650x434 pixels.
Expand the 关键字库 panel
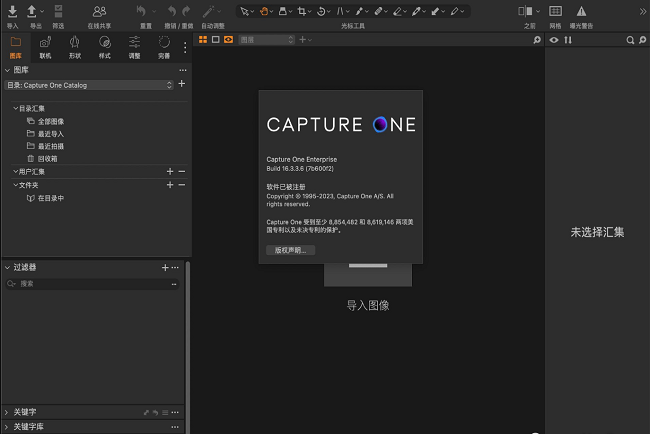[x=7, y=427]
